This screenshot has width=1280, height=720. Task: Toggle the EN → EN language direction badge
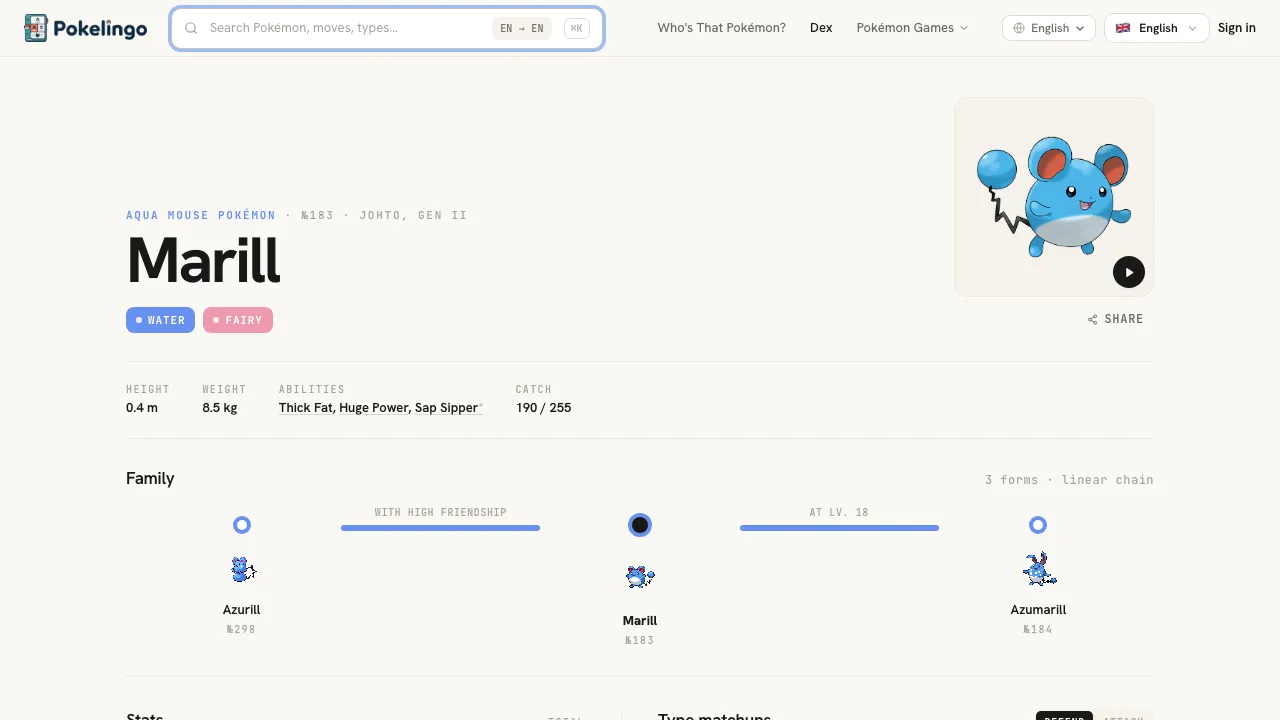point(522,28)
